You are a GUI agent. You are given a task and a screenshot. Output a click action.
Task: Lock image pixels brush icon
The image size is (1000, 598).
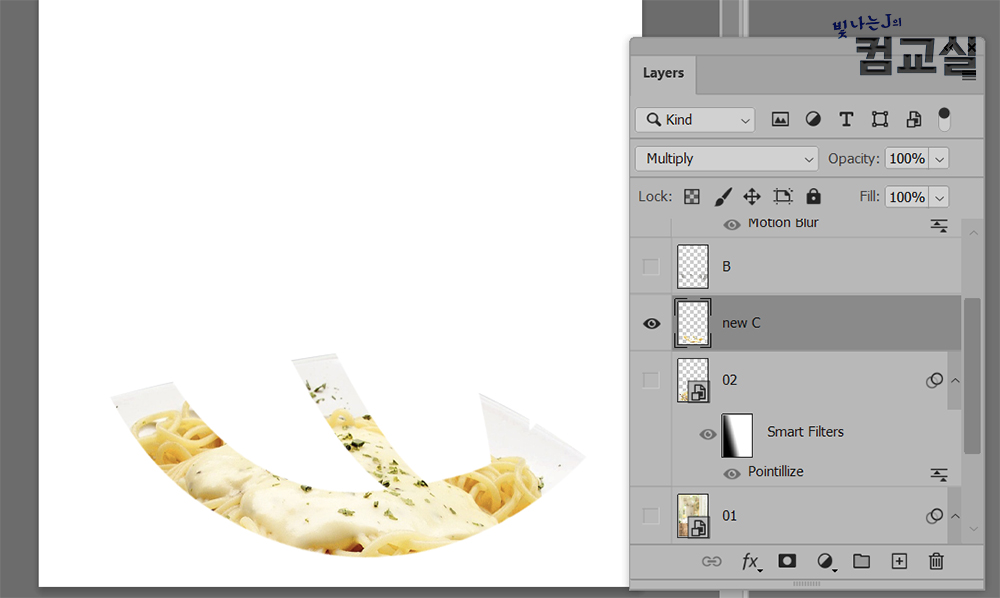click(723, 196)
